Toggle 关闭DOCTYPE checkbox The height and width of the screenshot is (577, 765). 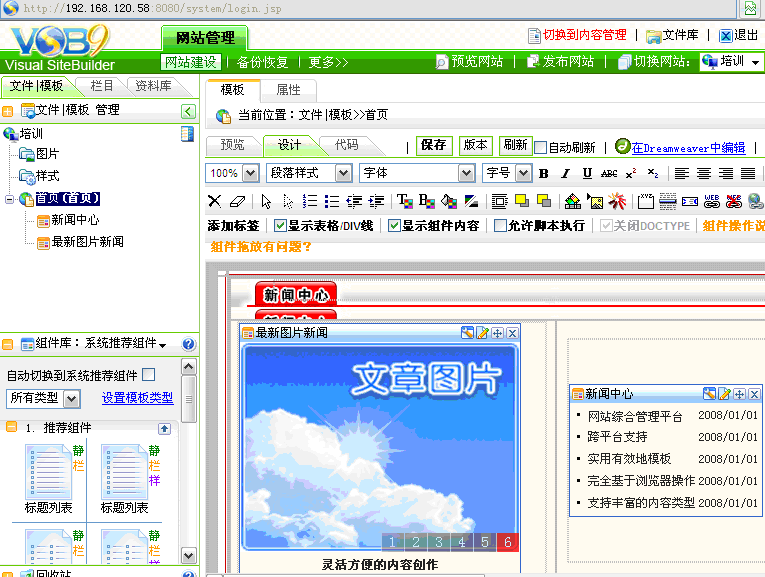(x=606, y=225)
